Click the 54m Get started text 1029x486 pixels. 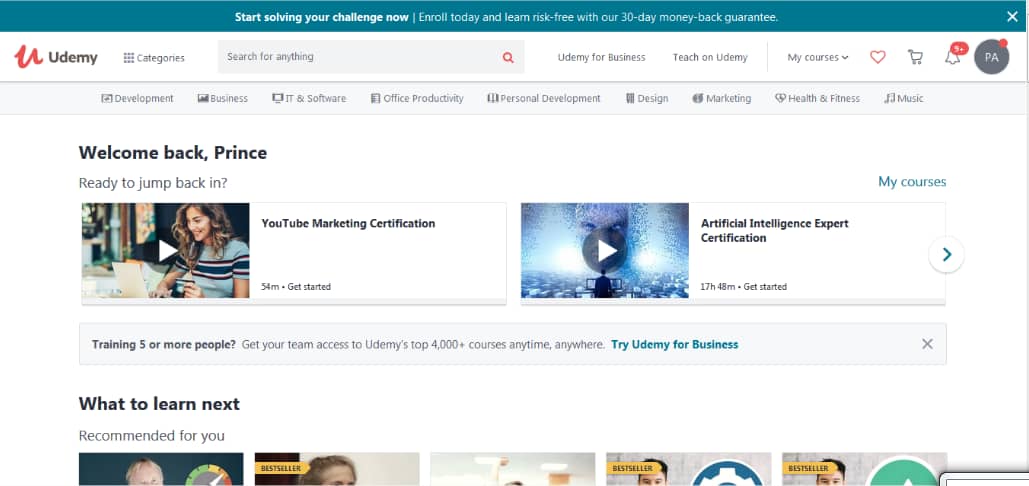(296, 287)
